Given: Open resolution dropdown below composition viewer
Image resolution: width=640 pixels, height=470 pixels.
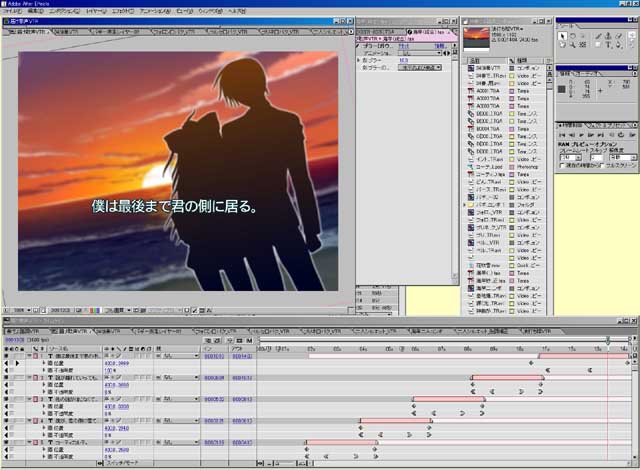Looking at the screenshot, I should pos(118,310).
